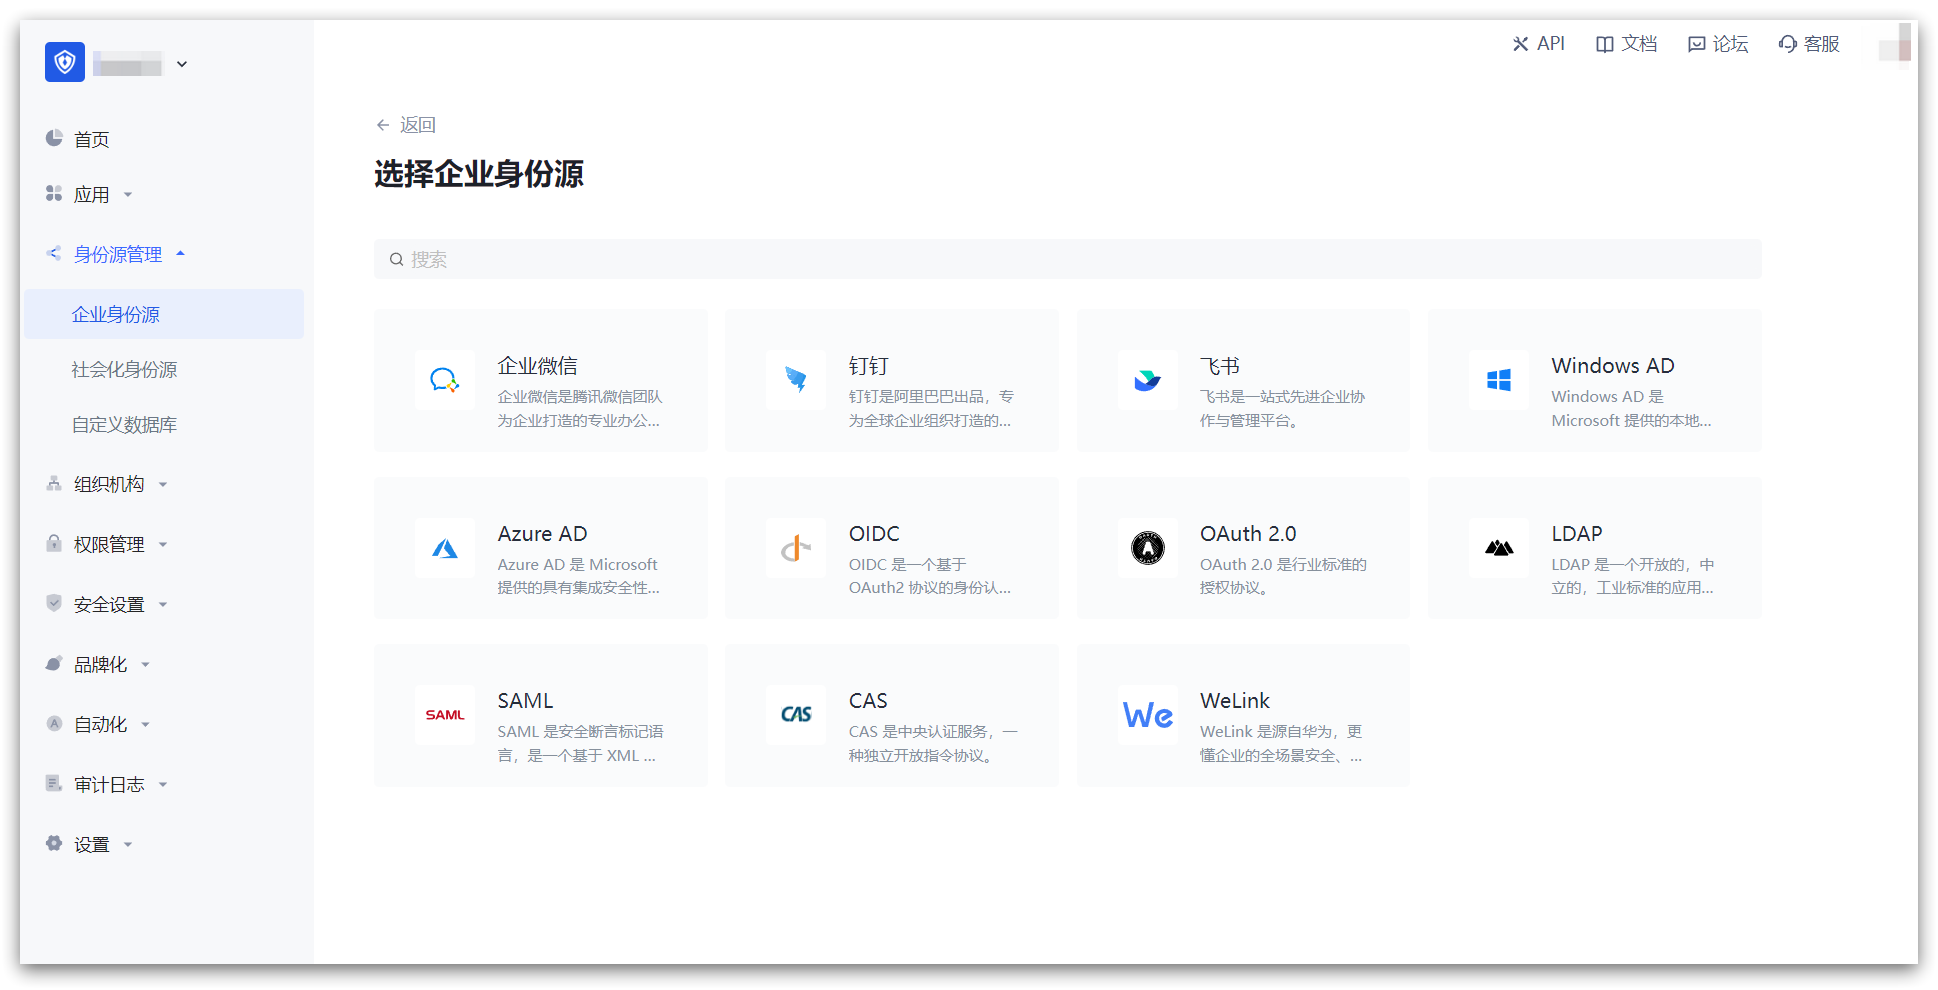1938x990 pixels.
Task: Expand the 应用 sidebar menu
Action: (92, 195)
